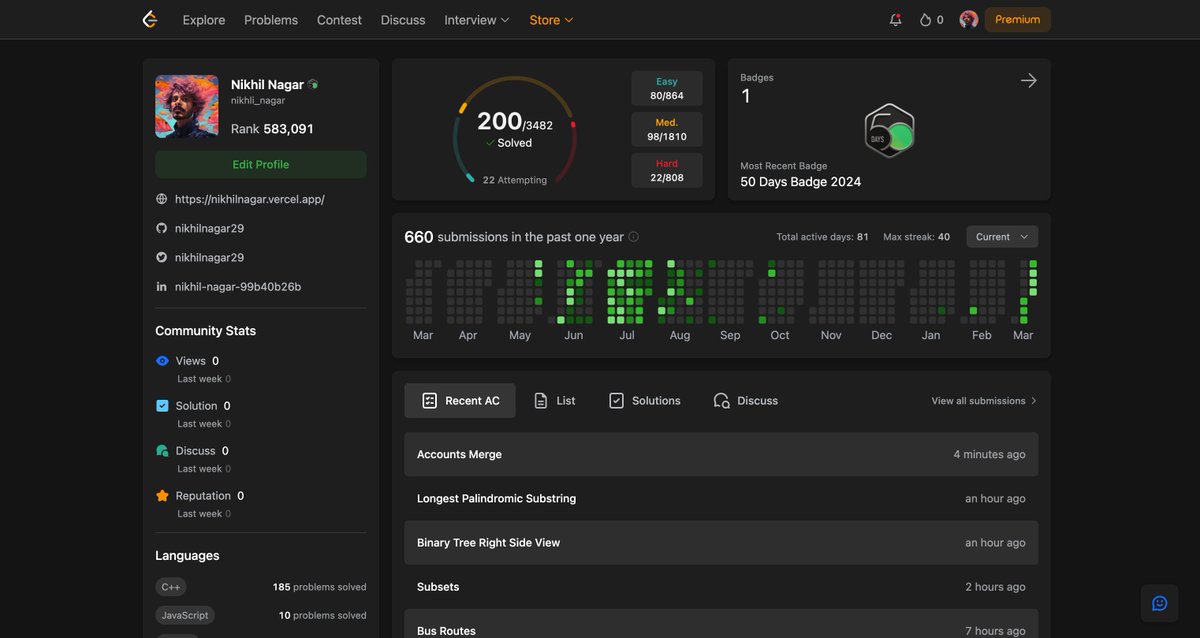Open the Store dropdown menu
Viewport: 1200px width, 638px height.
[x=551, y=20]
